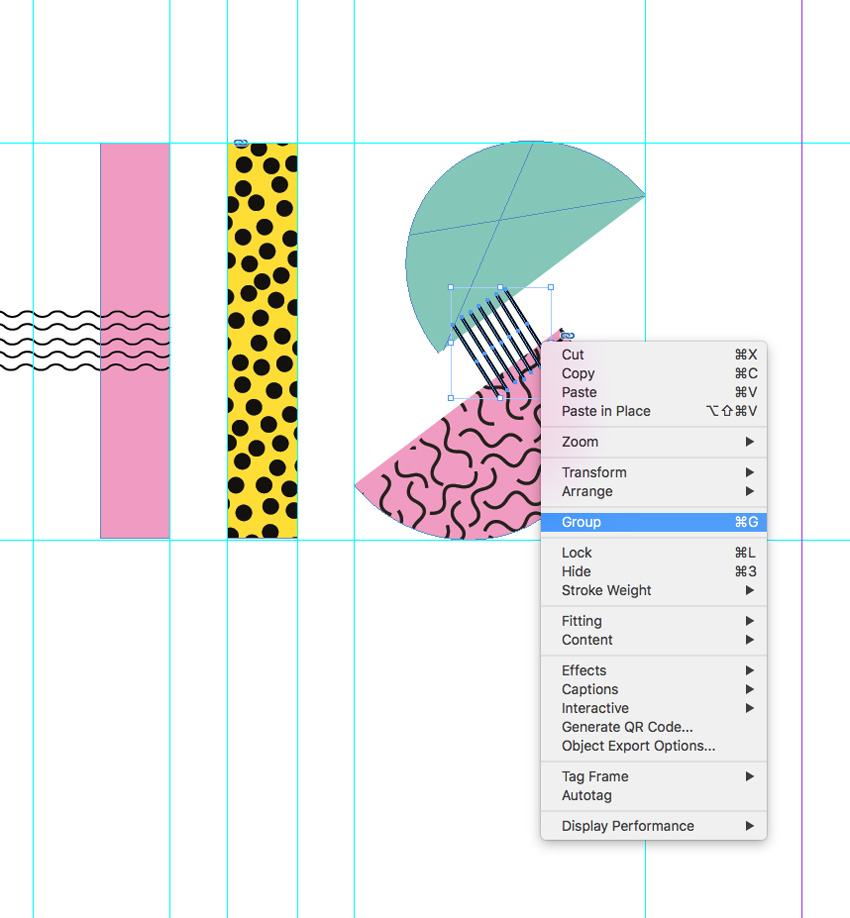Viewport: 850px width, 918px height.
Task: Open the Transform submenu
Action: tap(653, 472)
